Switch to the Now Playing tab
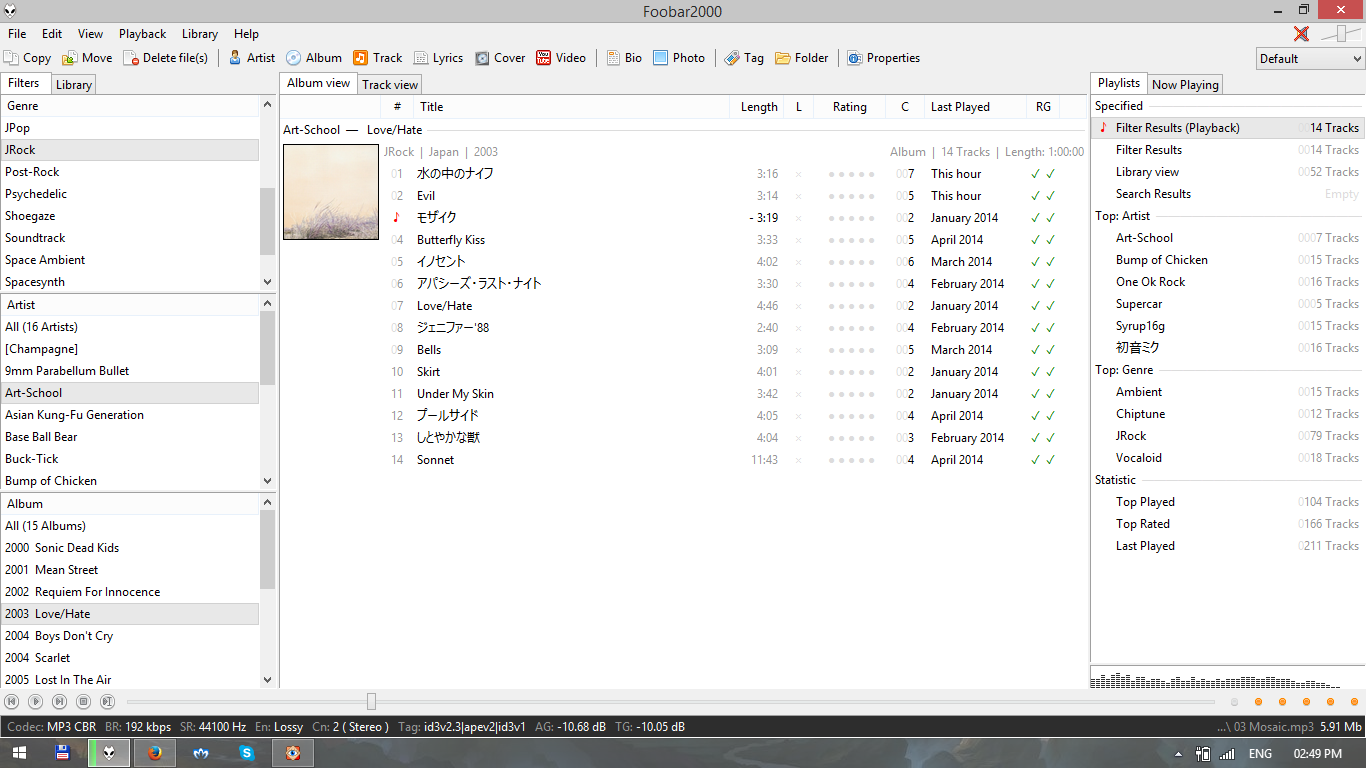Screen dimensions: 1366x768 coord(1185,85)
